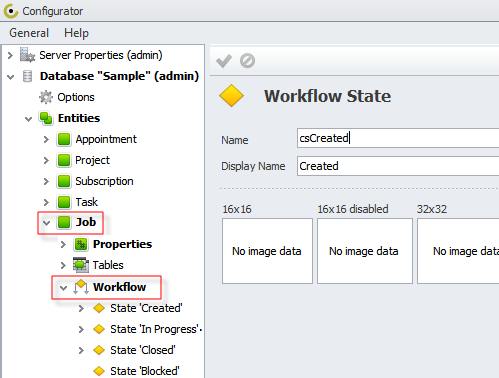Screen dimensions: 499x378
Task: Click the Workflow diagram icon
Action: tap(81, 287)
